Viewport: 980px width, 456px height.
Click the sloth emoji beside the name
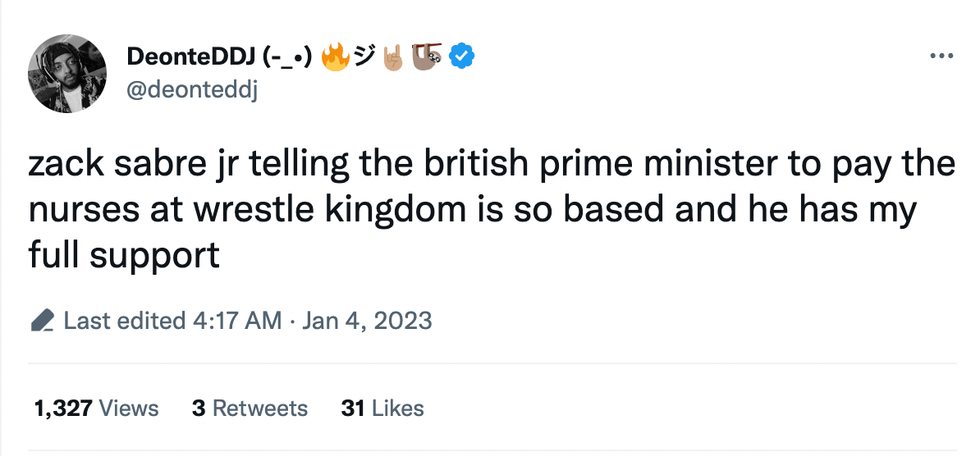(428, 57)
